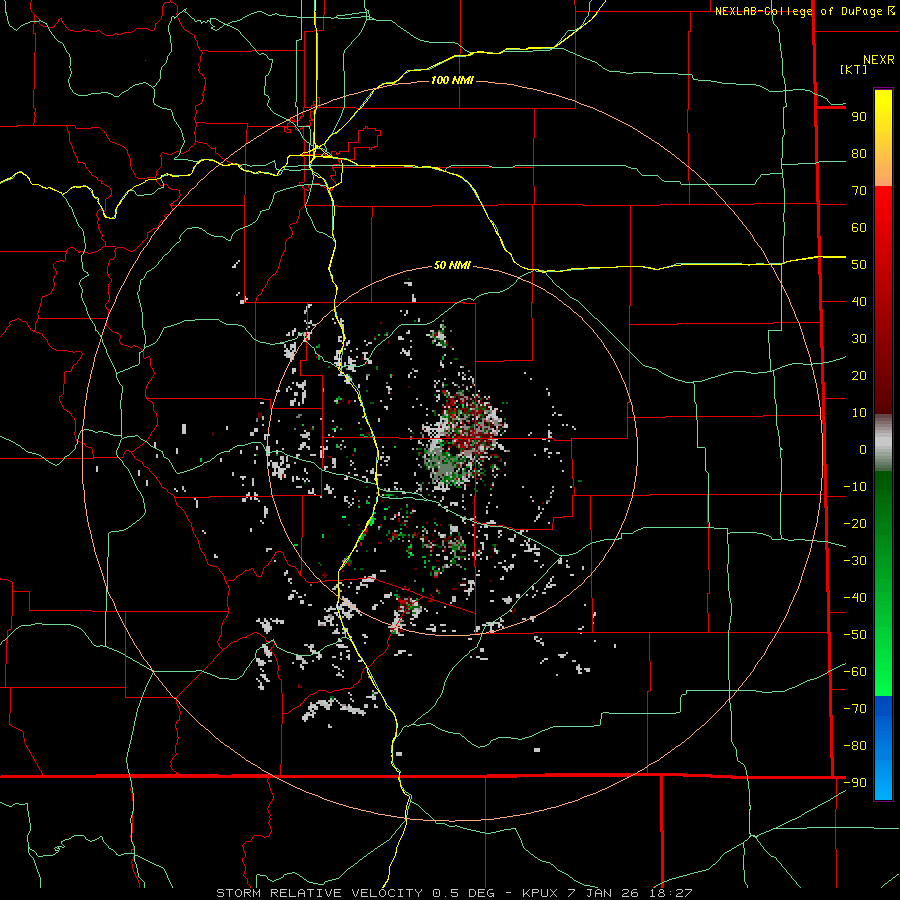Image resolution: width=900 pixels, height=900 pixels.
Task: Select the 80 value on velocity scale
Action: coord(859,154)
